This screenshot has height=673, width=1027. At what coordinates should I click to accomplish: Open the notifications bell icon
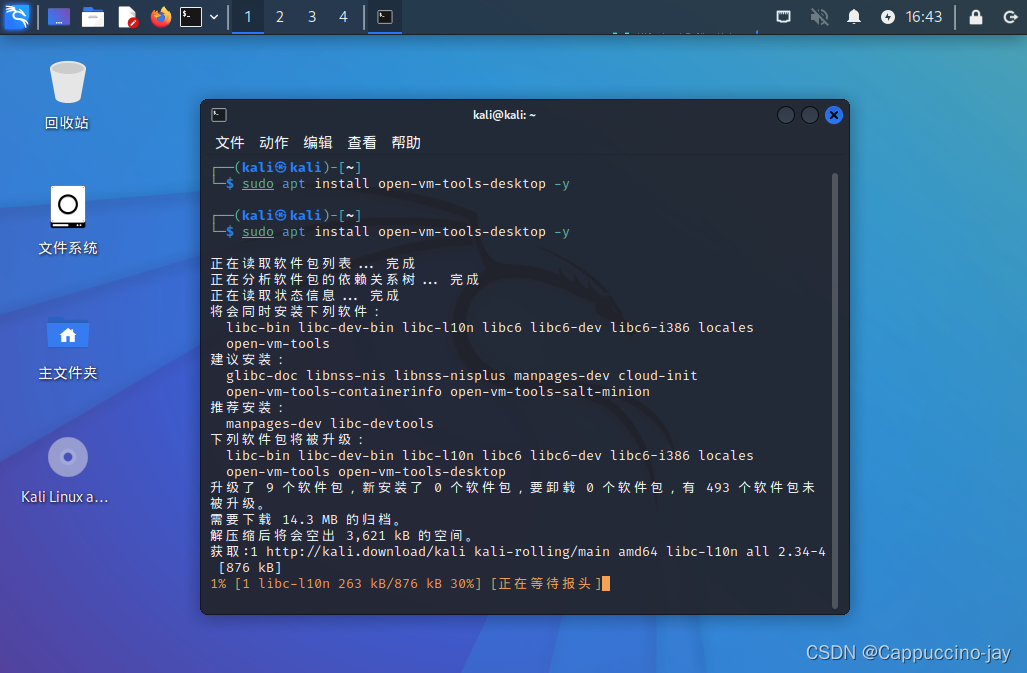[853, 16]
